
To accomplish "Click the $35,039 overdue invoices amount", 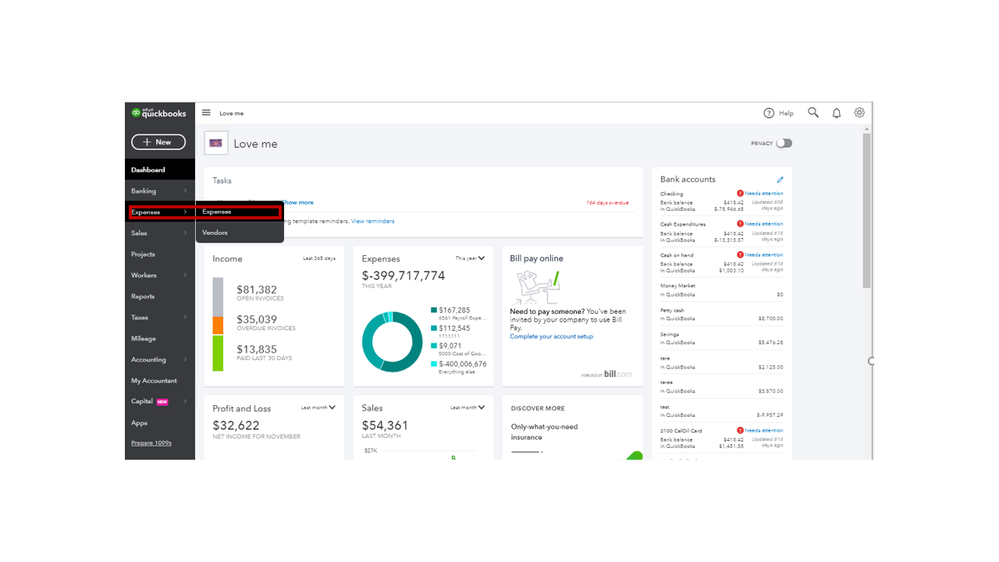I will (257, 319).
